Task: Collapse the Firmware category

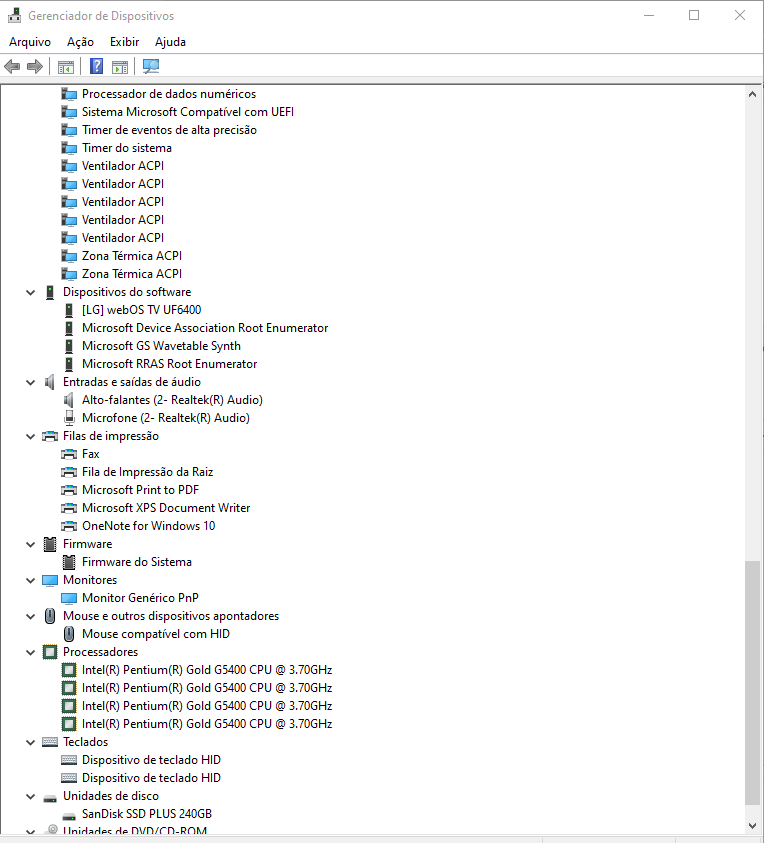Action: pos(31,545)
